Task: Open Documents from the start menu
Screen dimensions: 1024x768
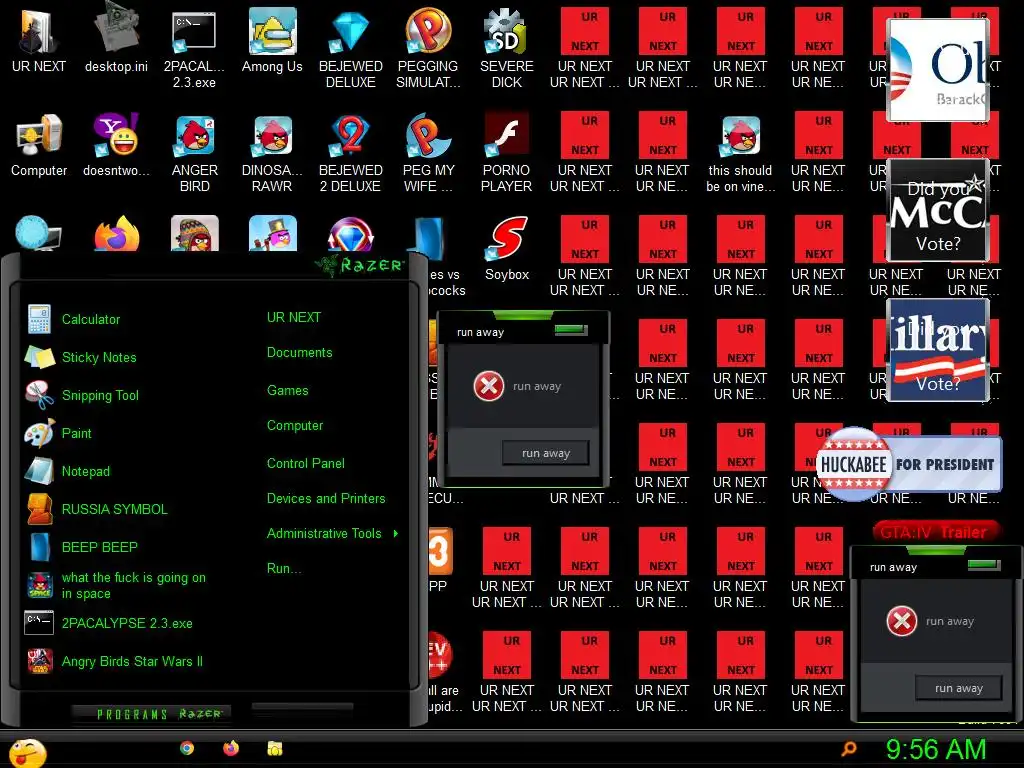Action: point(300,353)
